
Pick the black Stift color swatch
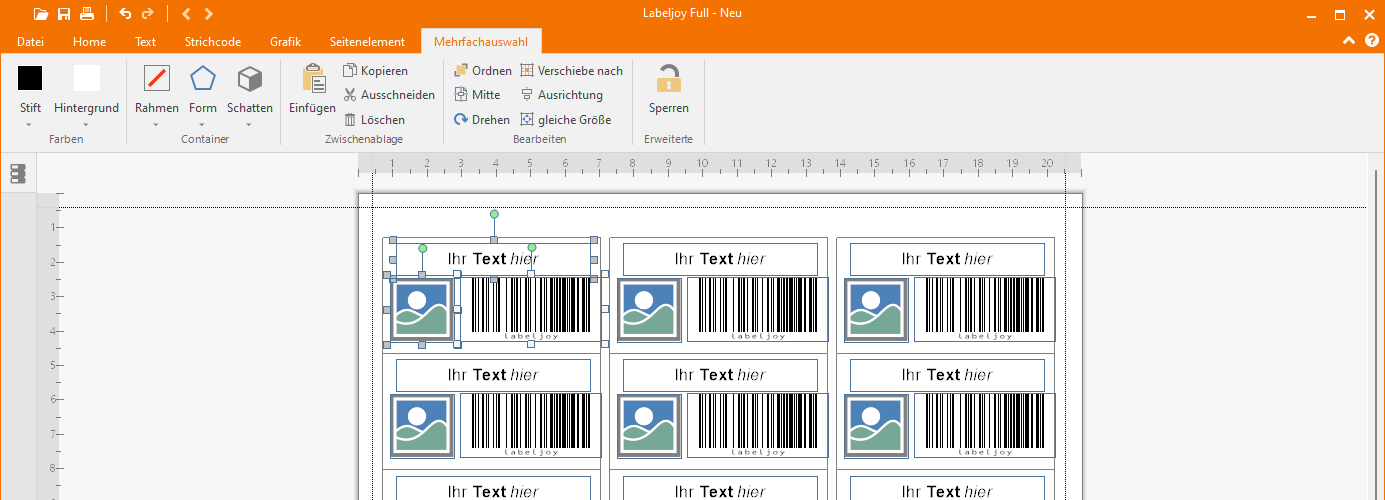[30, 78]
